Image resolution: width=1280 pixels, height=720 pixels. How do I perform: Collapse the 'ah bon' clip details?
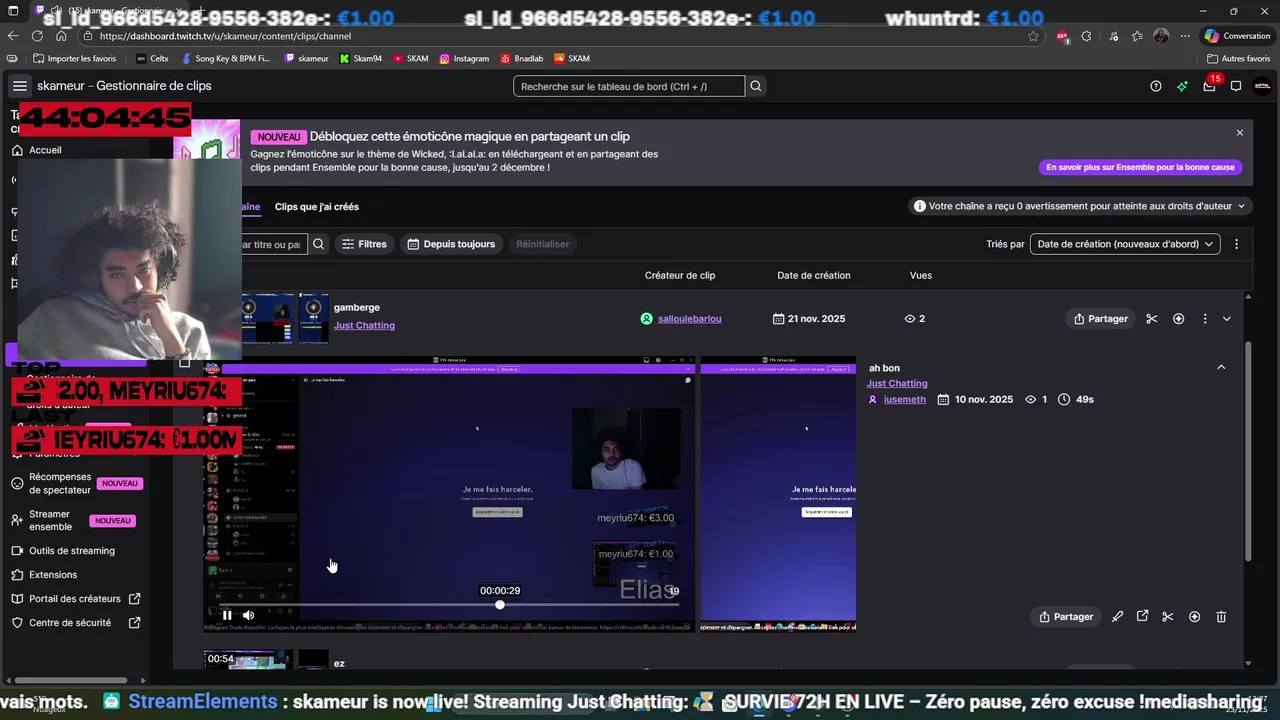coord(1221,368)
